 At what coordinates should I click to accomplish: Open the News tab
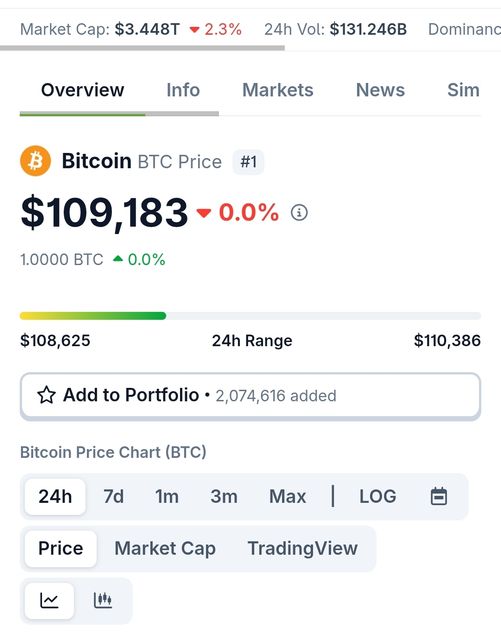380,90
